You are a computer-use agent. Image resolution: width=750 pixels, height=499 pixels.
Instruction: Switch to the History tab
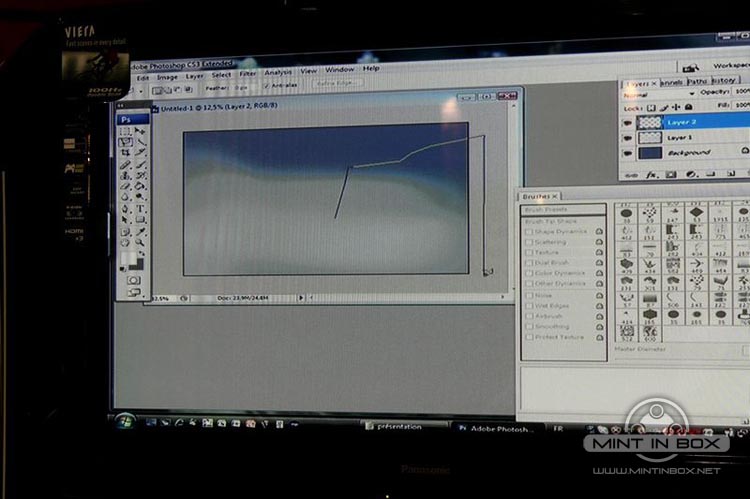click(x=724, y=80)
